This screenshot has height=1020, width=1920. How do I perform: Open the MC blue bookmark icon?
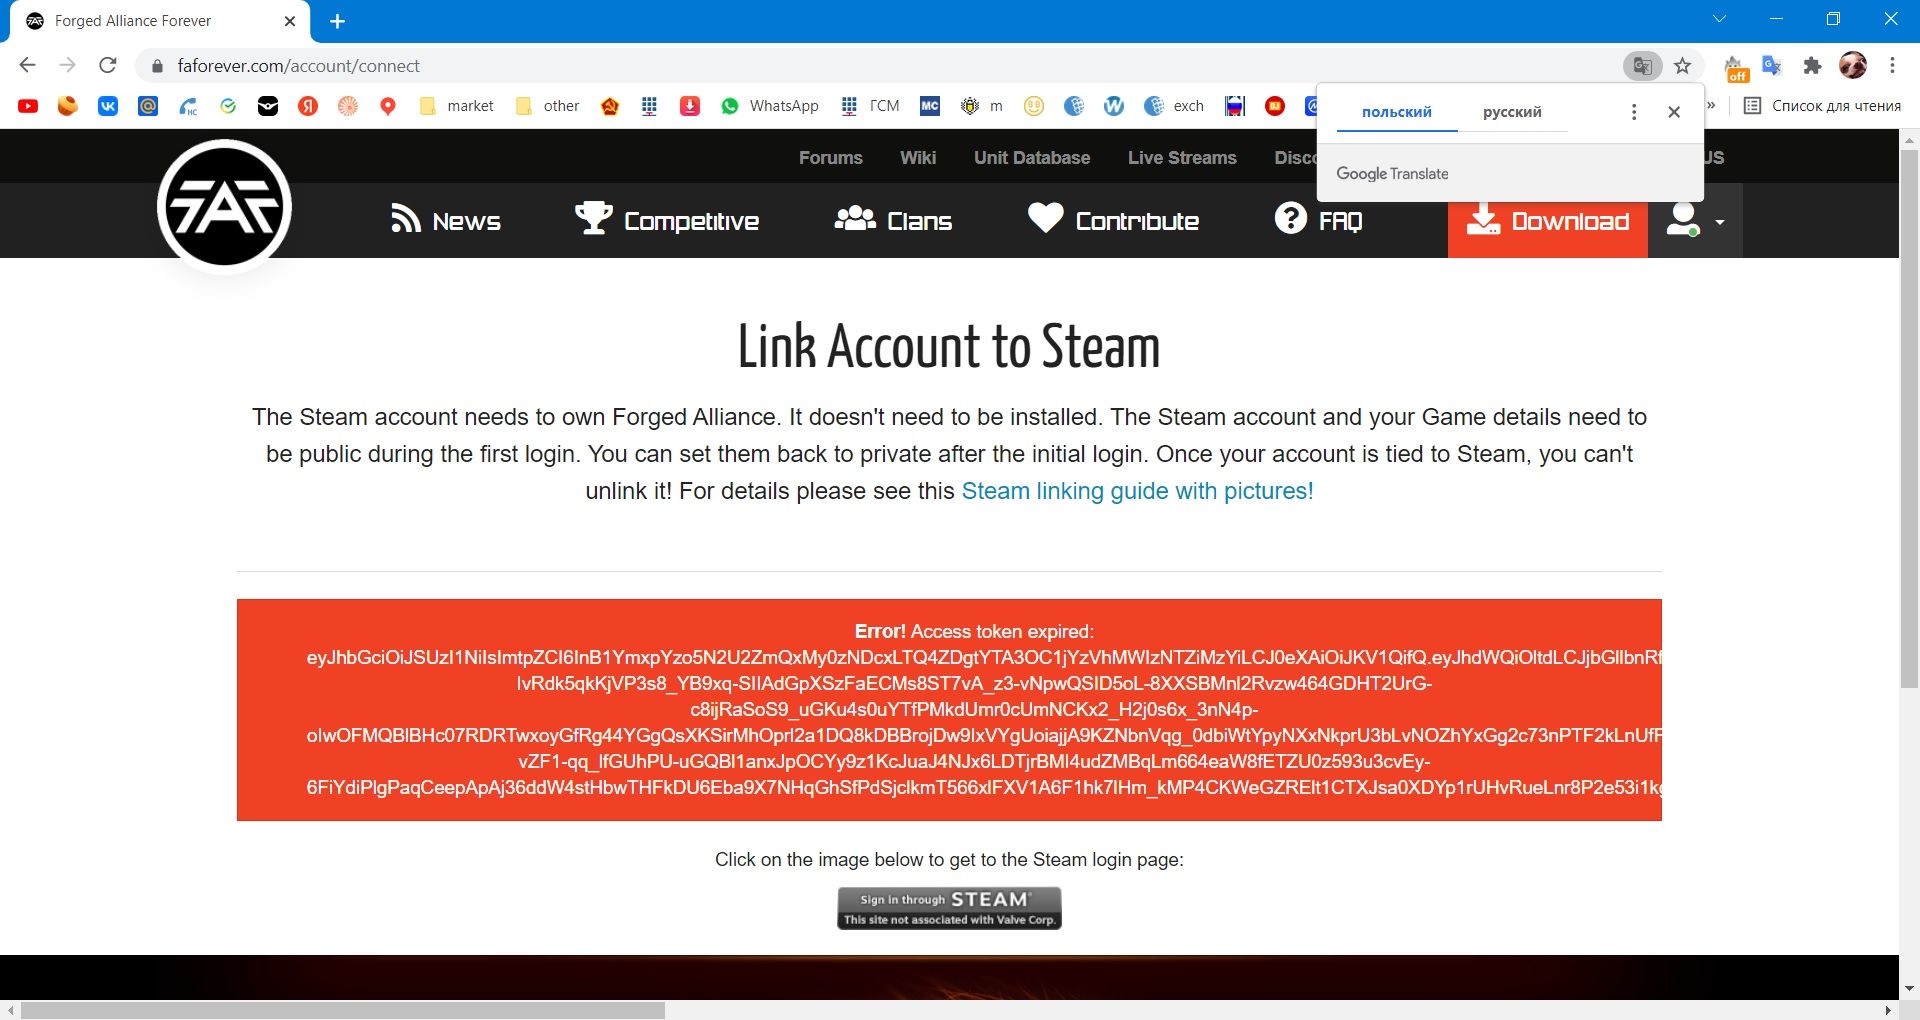930,106
